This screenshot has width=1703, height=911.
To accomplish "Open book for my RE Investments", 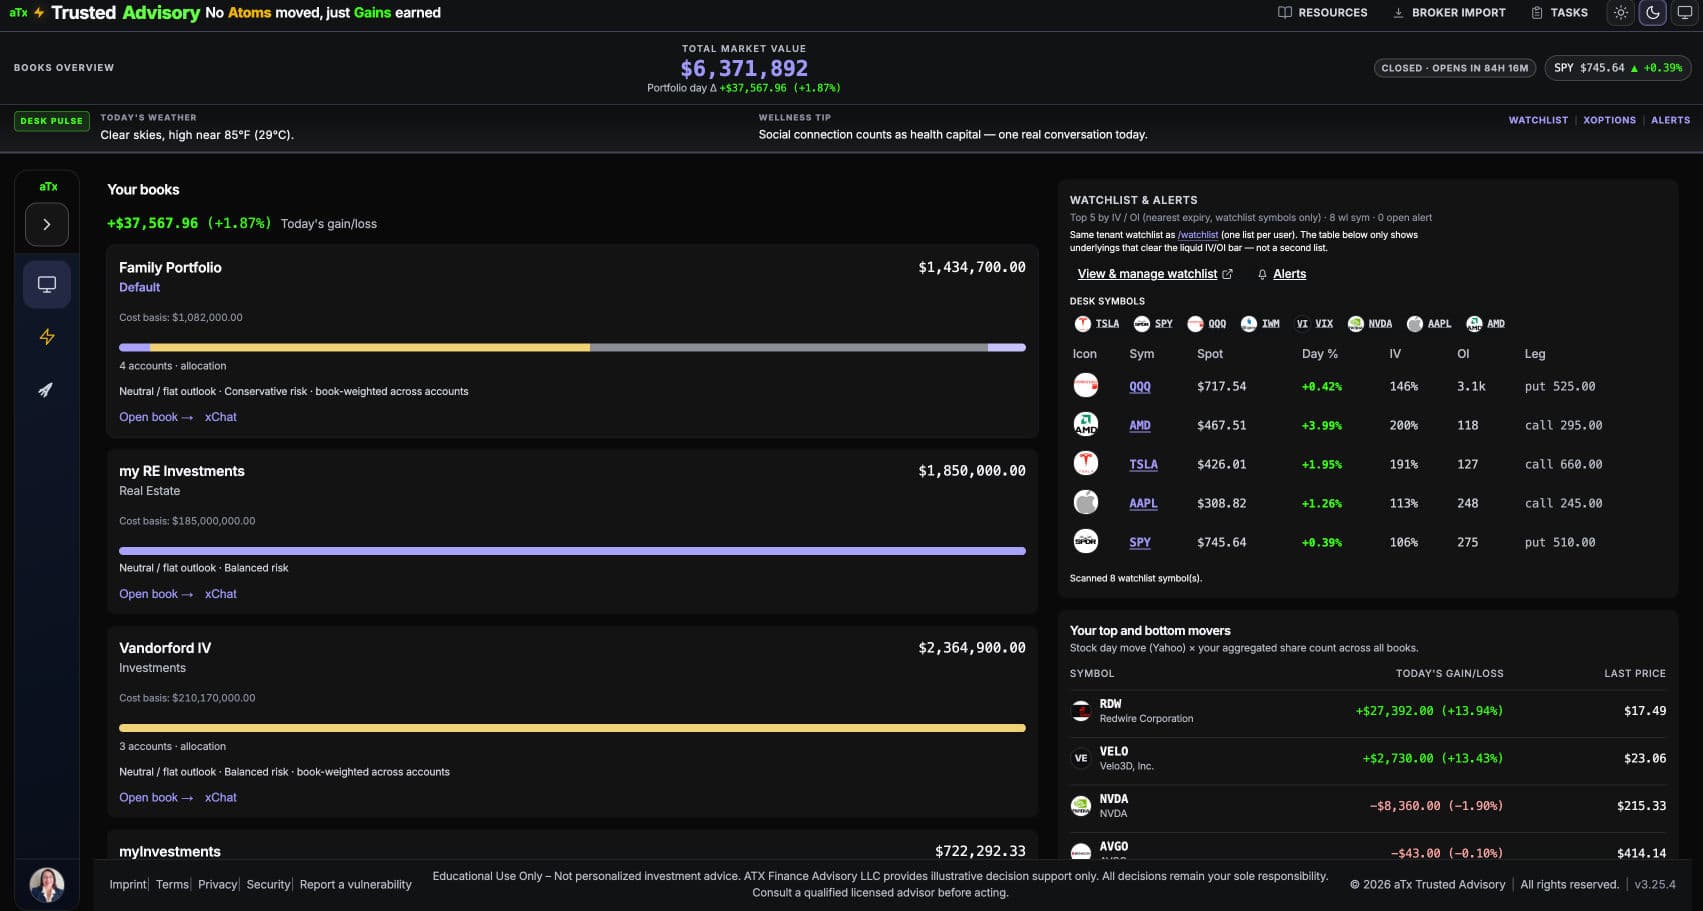I will click(156, 594).
